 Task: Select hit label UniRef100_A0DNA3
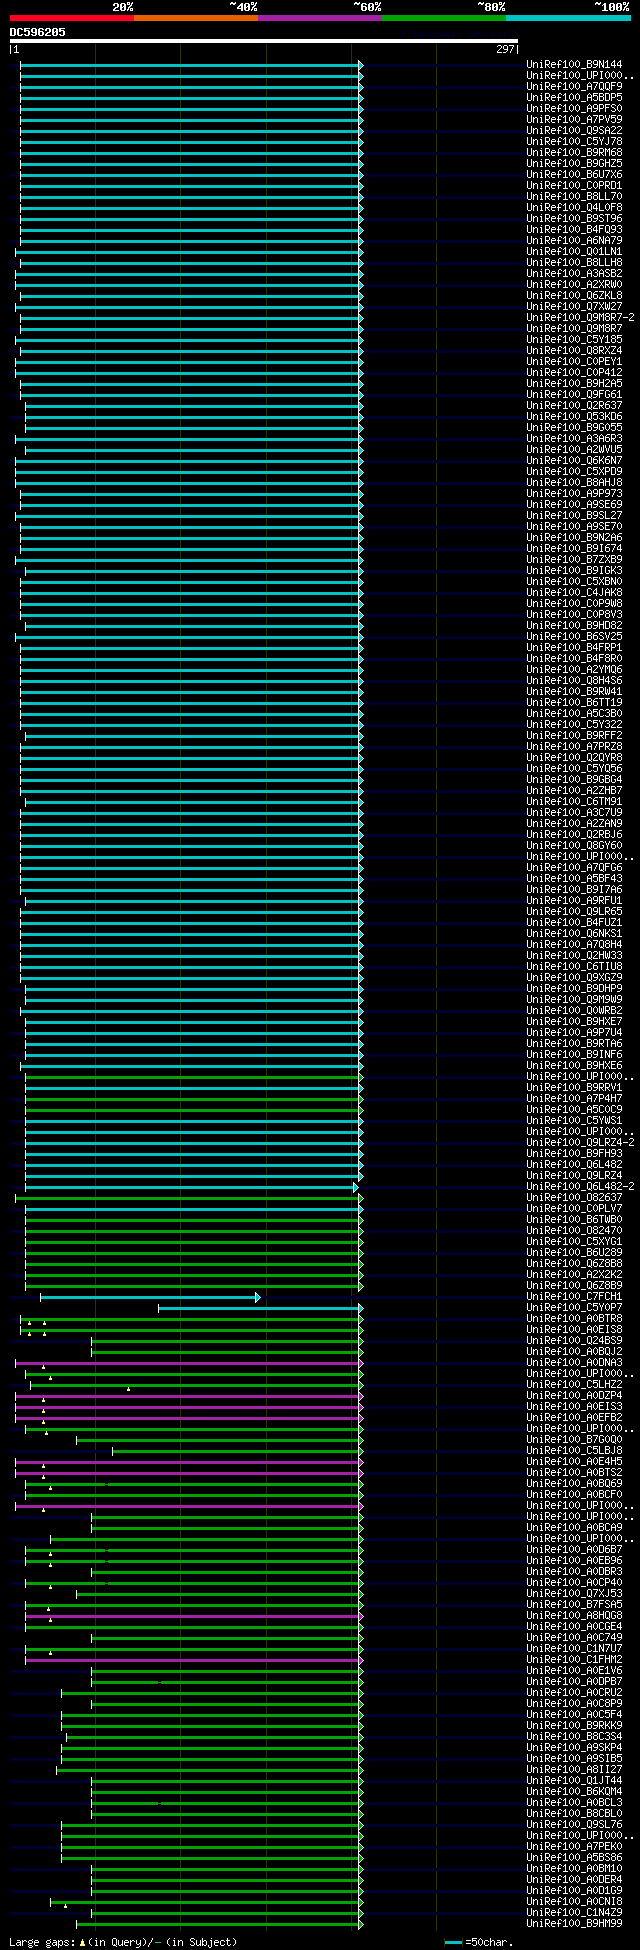[574, 1363]
